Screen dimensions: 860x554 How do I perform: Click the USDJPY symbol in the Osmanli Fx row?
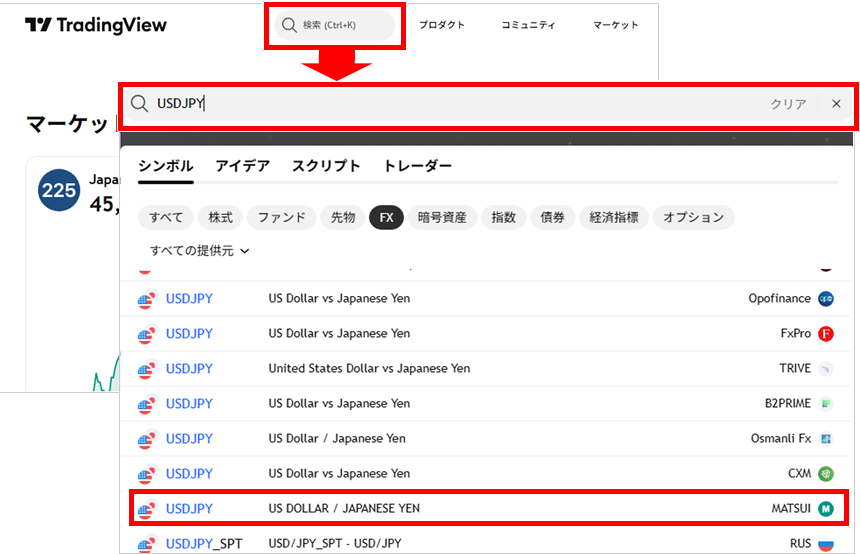point(189,439)
